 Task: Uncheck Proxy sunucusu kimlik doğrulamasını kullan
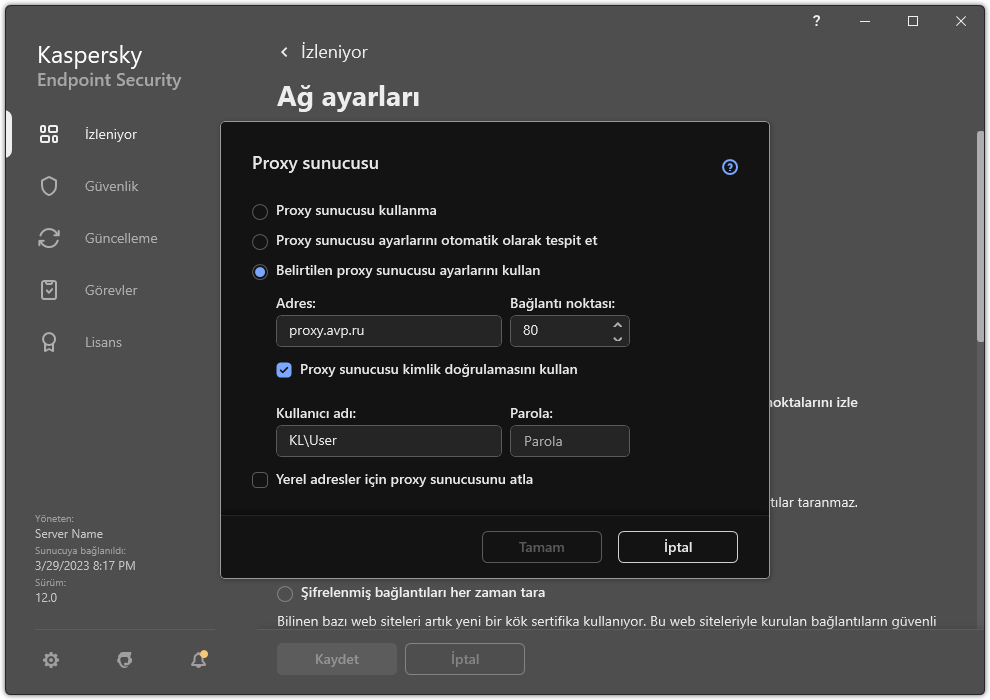[x=284, y=370]
